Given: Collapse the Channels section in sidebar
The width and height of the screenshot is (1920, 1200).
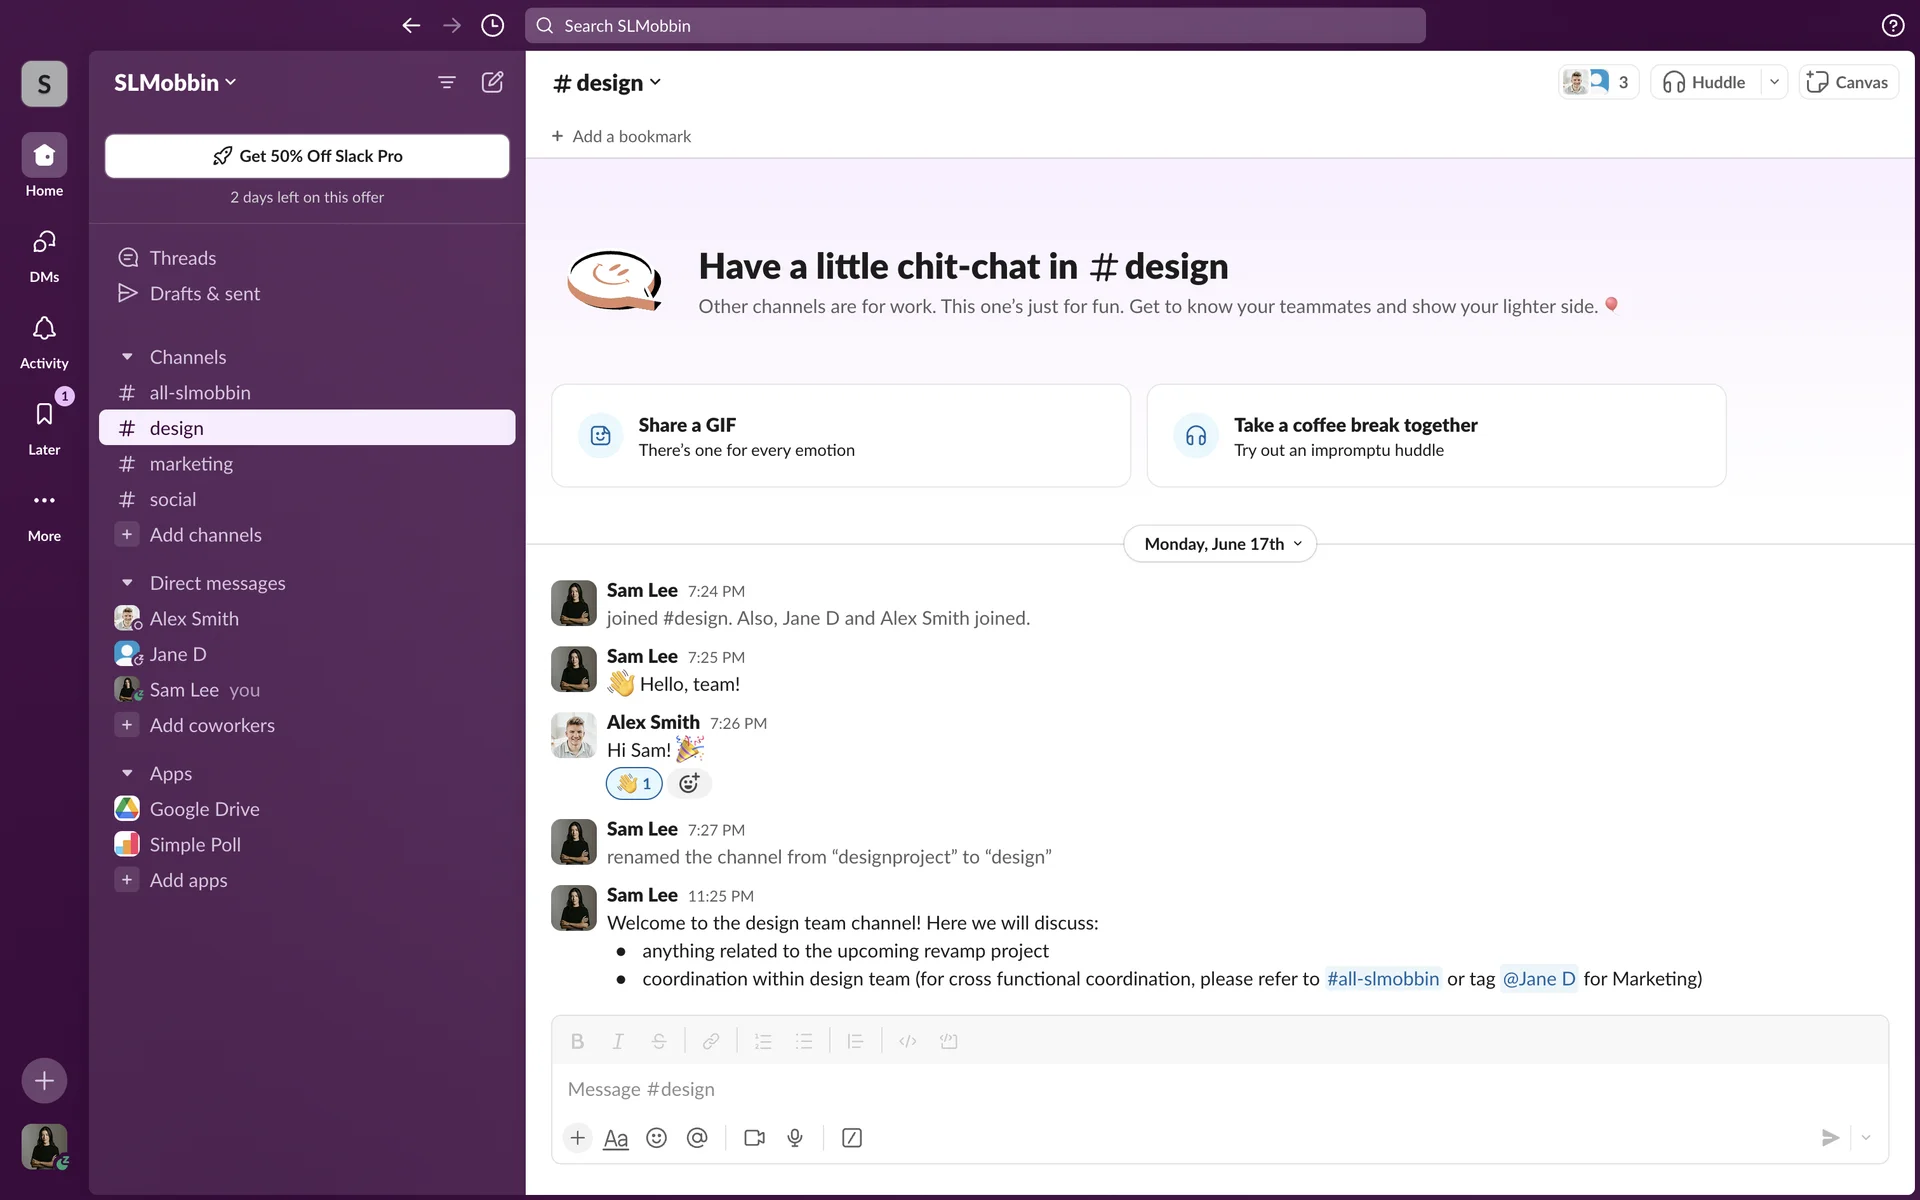Looking at the screenshot, I should (127, 357).
